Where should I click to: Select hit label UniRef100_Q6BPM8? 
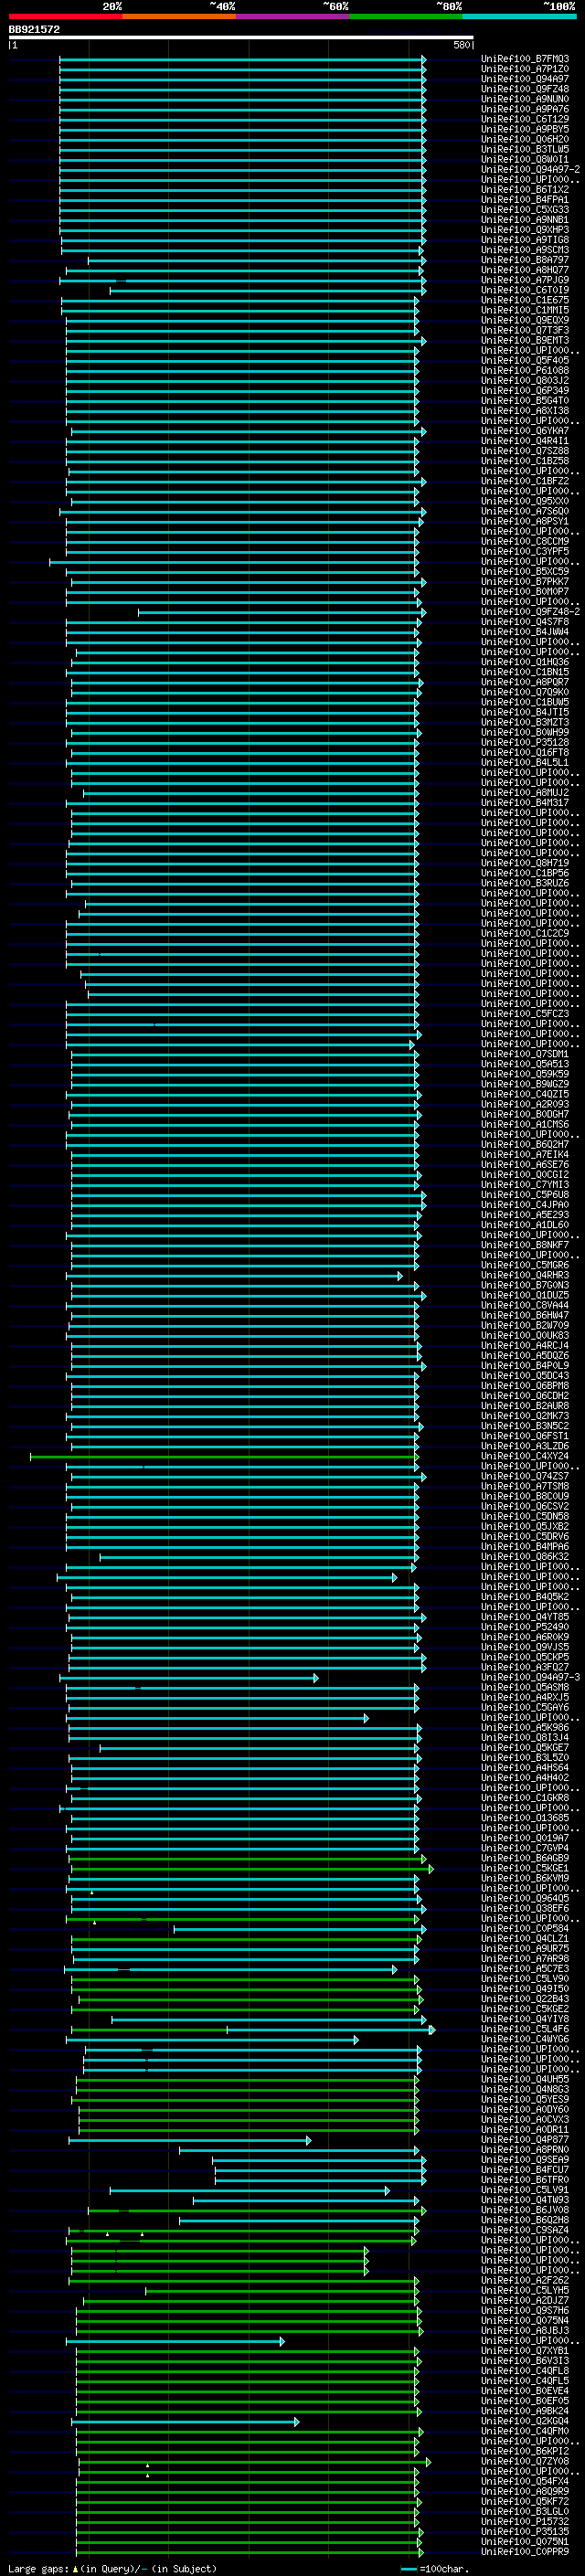tap(525, 1386)
